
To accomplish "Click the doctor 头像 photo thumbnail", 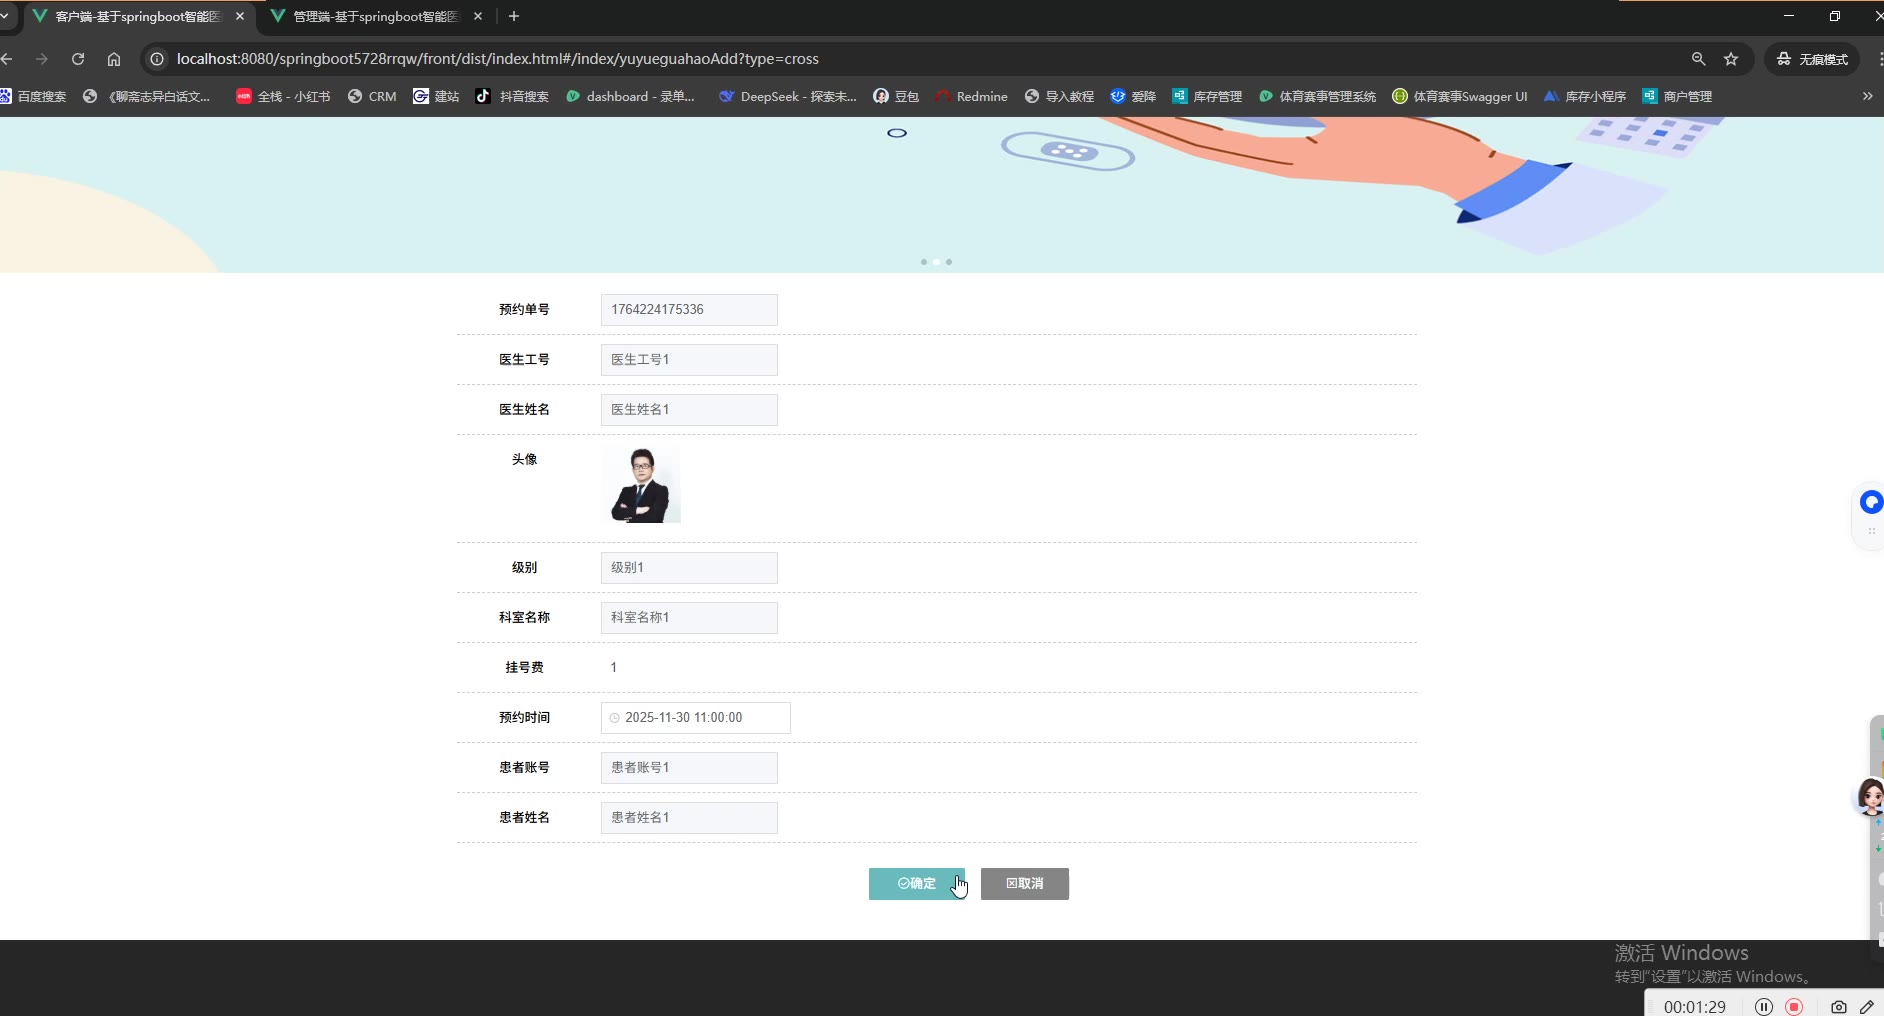I will (x=641, y=484).
